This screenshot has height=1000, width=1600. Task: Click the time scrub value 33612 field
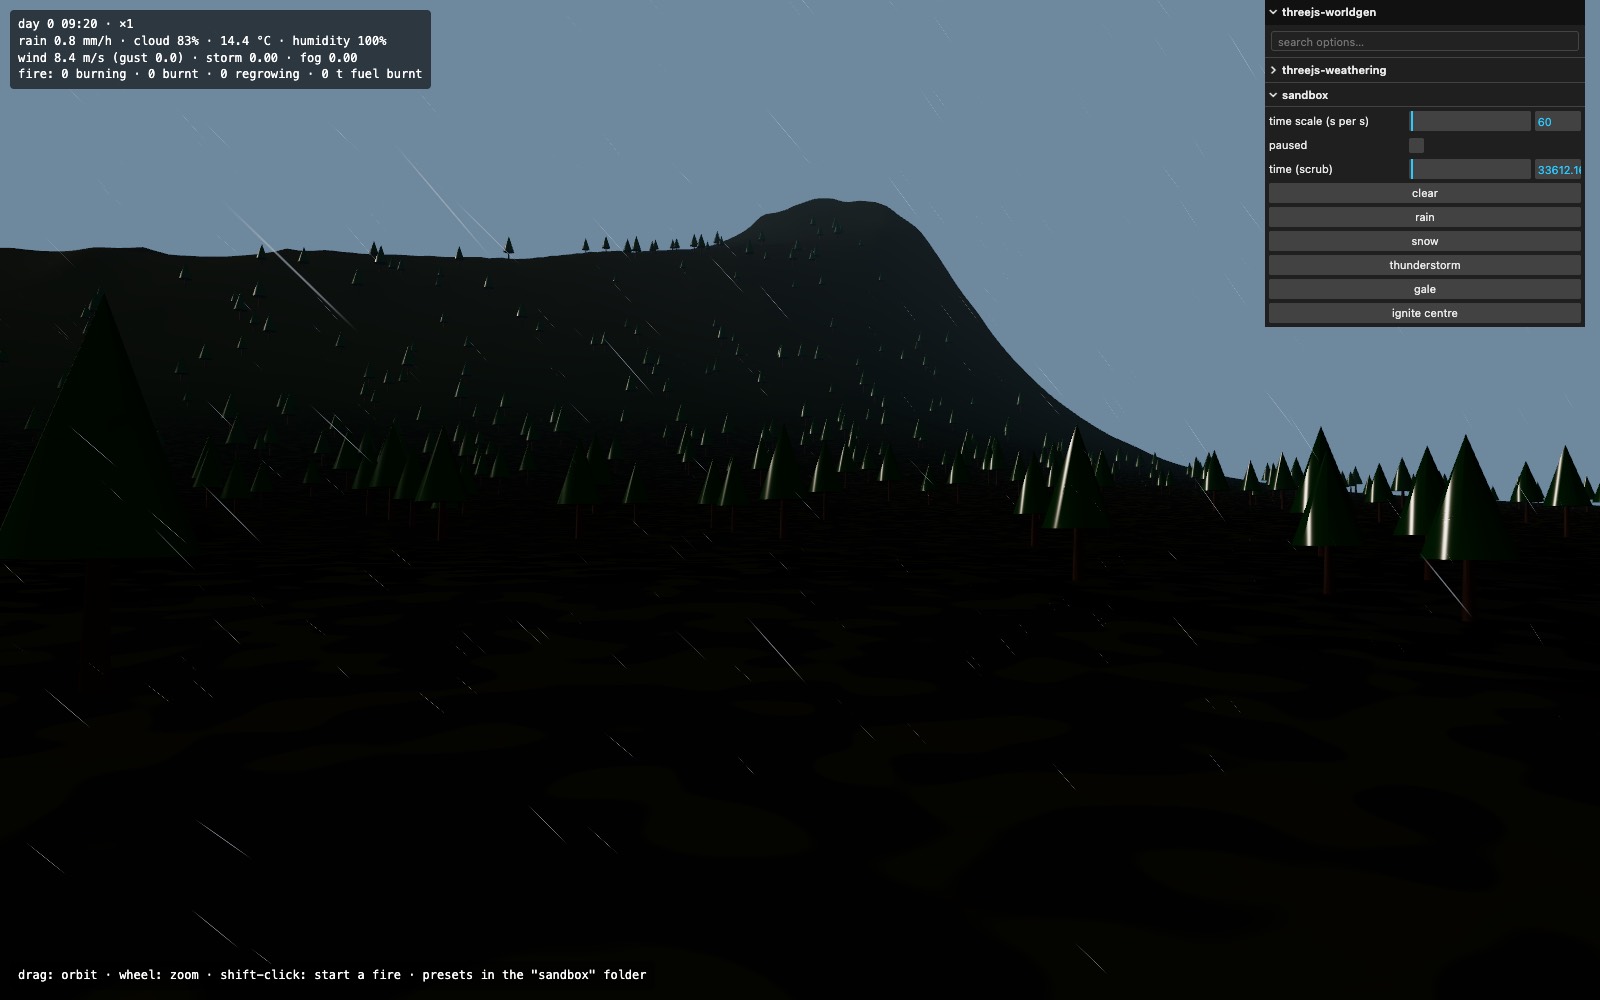click(x=1557, y=169)
